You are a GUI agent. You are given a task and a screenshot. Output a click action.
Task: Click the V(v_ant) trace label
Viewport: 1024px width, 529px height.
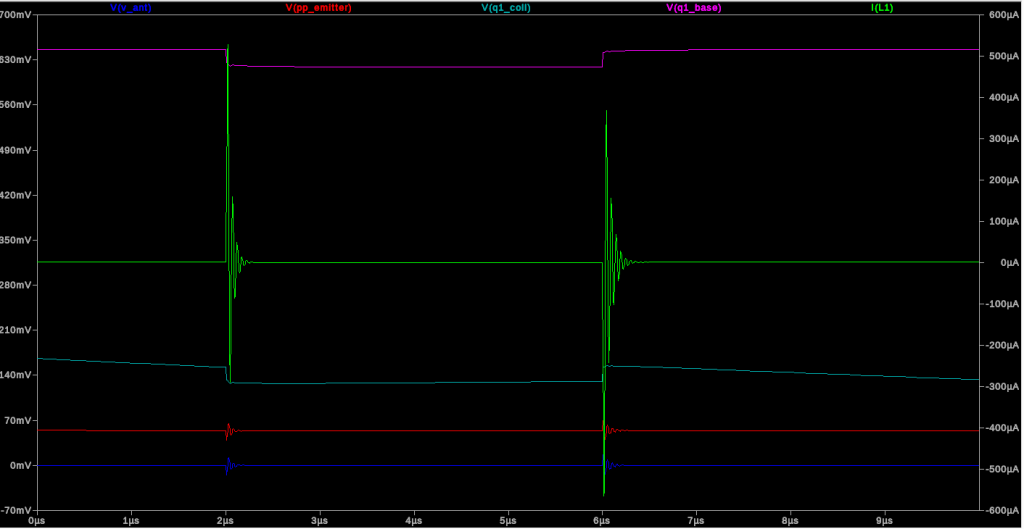click(131, 8)
